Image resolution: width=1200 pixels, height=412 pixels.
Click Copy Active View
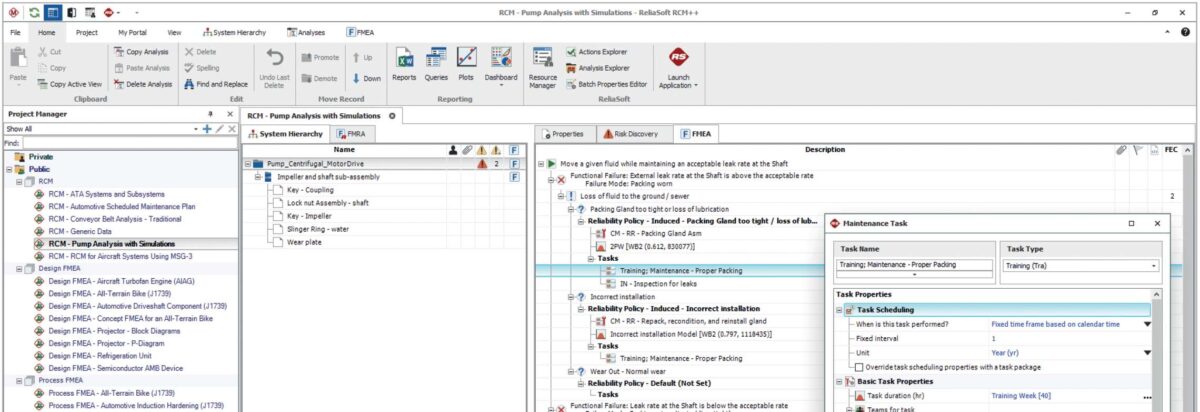[x=69, y=84]
